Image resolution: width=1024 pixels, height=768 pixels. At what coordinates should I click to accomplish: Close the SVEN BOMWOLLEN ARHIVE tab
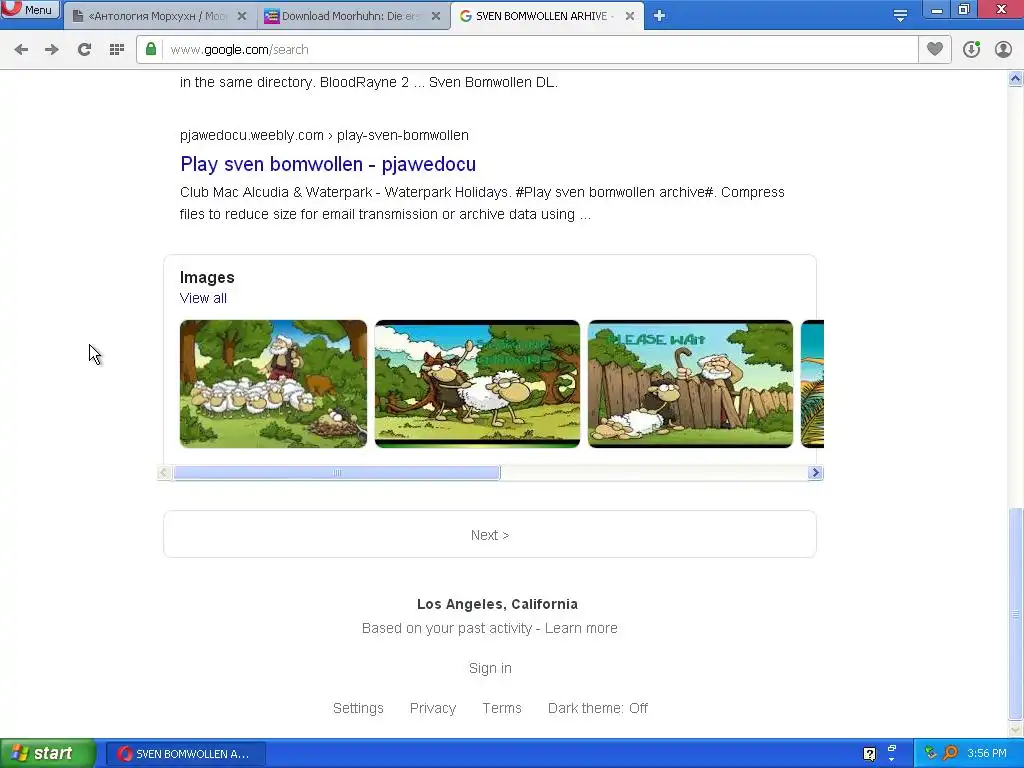coord(630,16)
